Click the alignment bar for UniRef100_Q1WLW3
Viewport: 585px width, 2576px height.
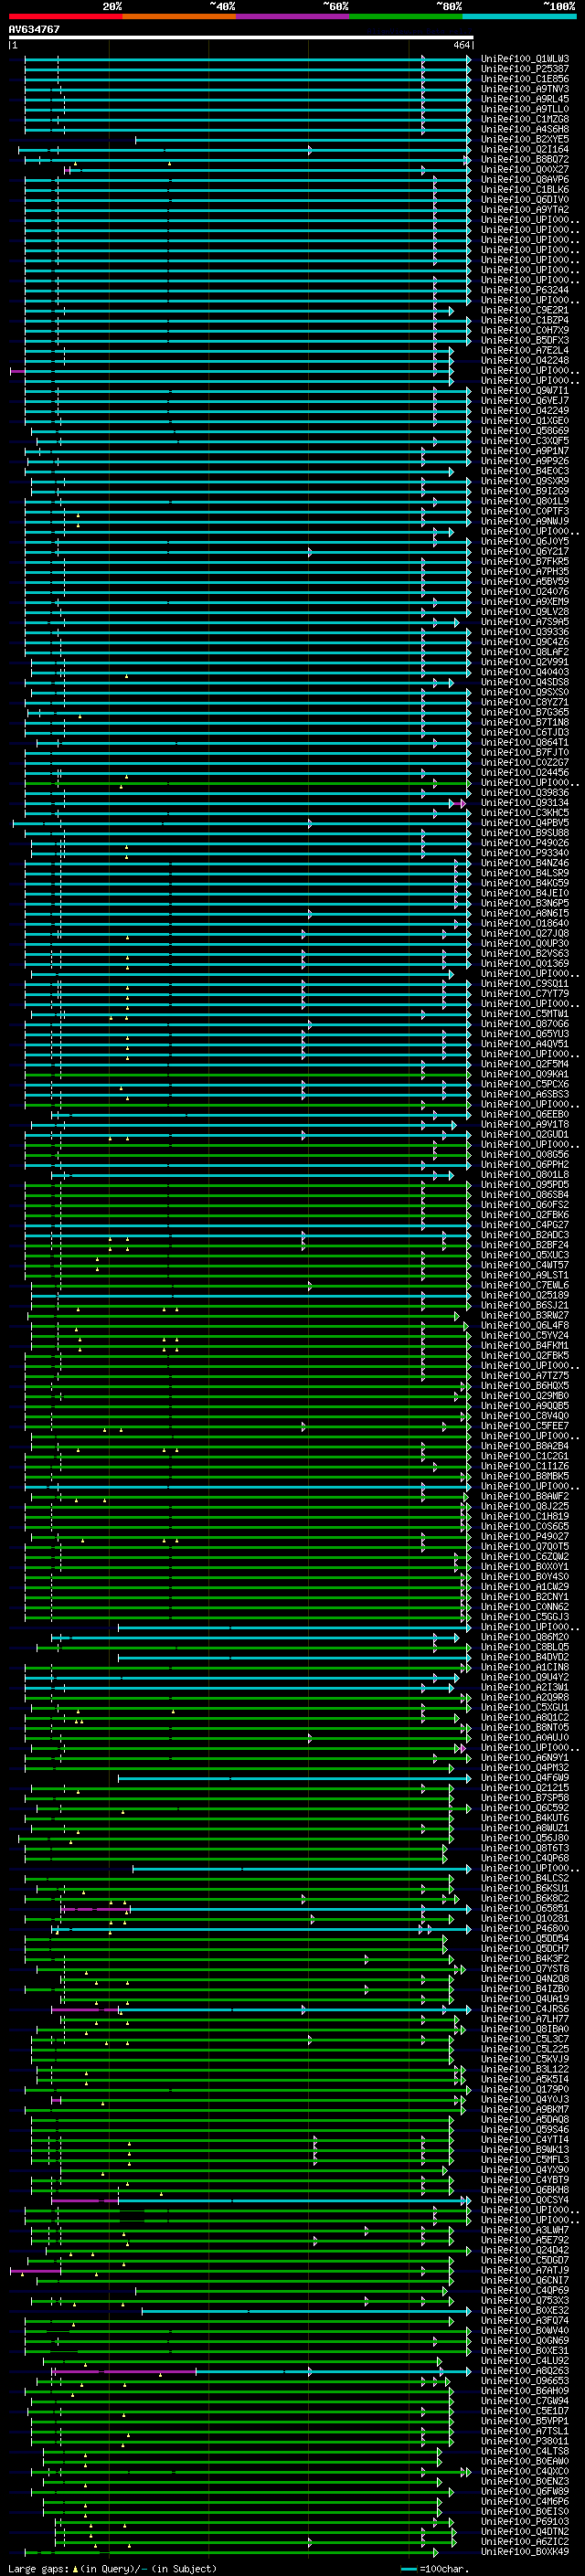click(x=248, y=59)
